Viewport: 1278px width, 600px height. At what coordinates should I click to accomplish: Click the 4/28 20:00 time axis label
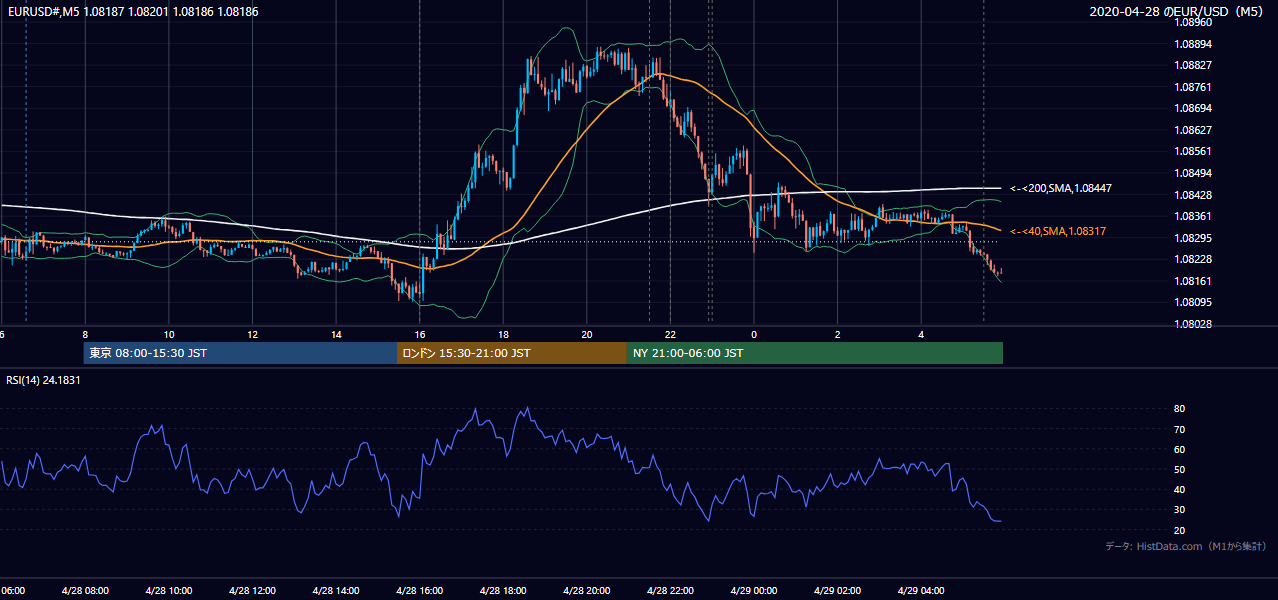coord(587,590)
